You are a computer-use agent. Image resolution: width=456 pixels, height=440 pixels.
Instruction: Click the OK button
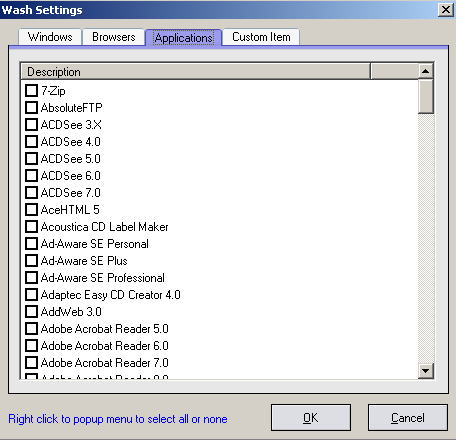(x=311, y=418)
